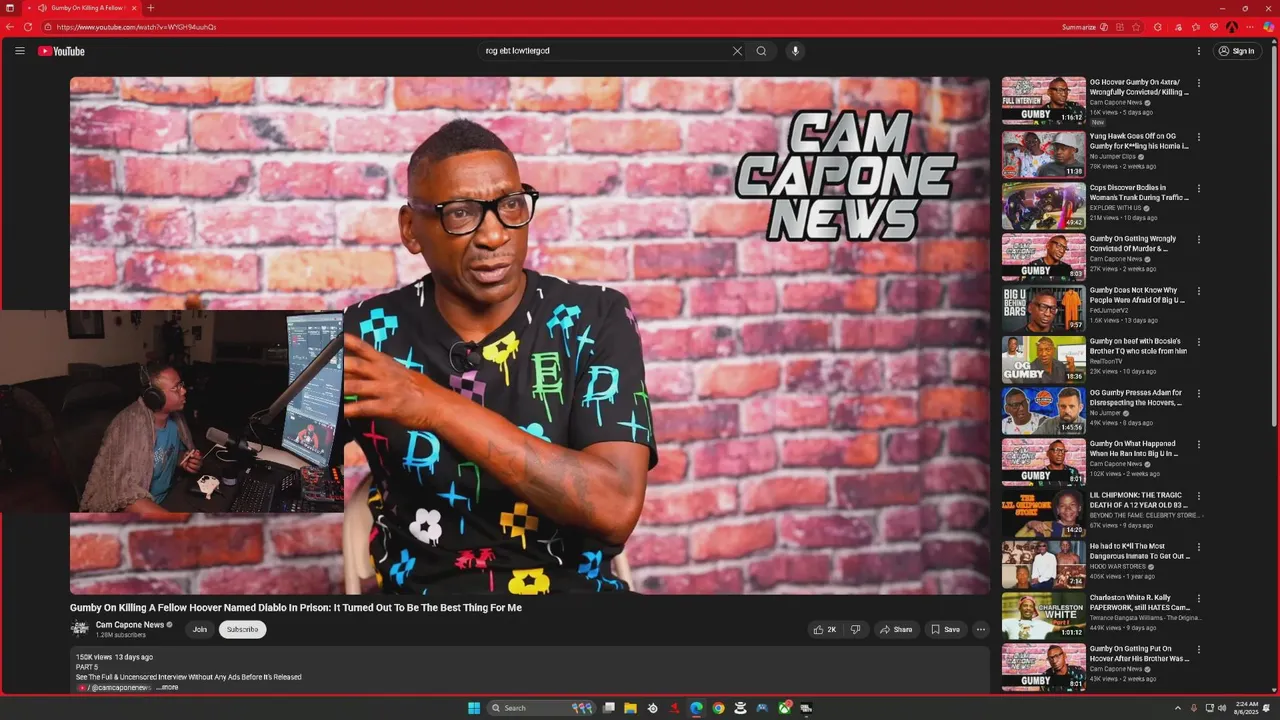
Task: Join the Cam Capone News channel
Action: click(200, 629)
